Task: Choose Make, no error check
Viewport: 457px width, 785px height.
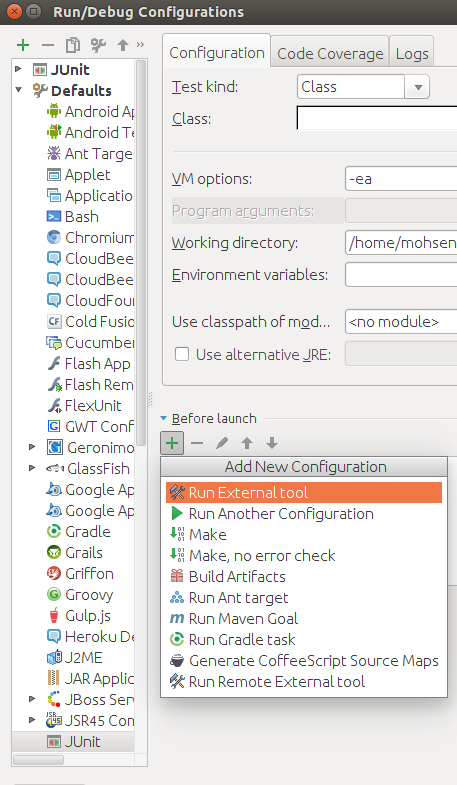Action: (x=304, y=556)
